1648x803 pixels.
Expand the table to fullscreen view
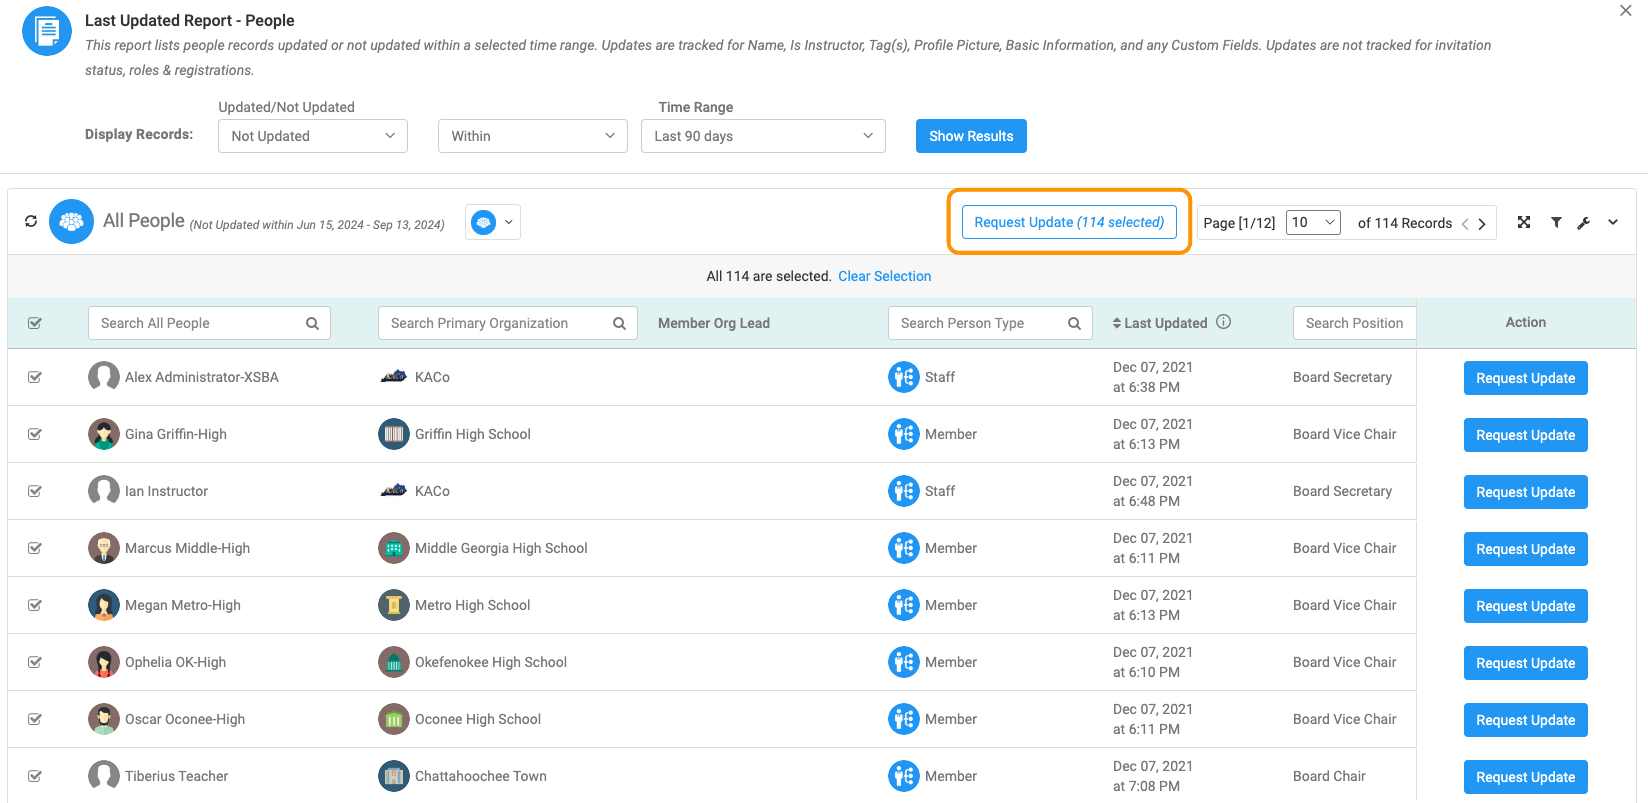click(x=1524, y=222)
